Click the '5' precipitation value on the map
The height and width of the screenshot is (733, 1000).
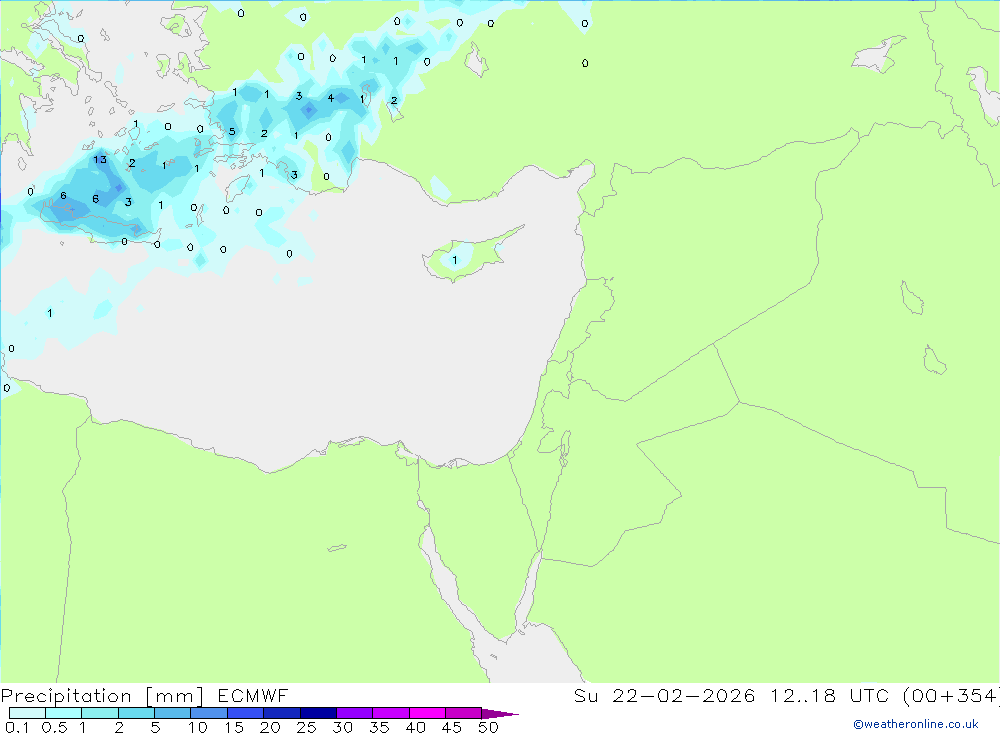(232, 131)
